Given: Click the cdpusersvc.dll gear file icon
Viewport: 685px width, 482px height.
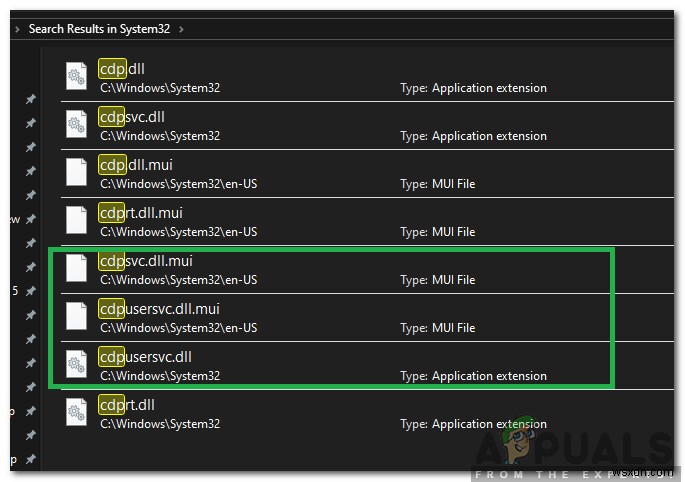Looking at the screenshot, I should pos(76,364).
